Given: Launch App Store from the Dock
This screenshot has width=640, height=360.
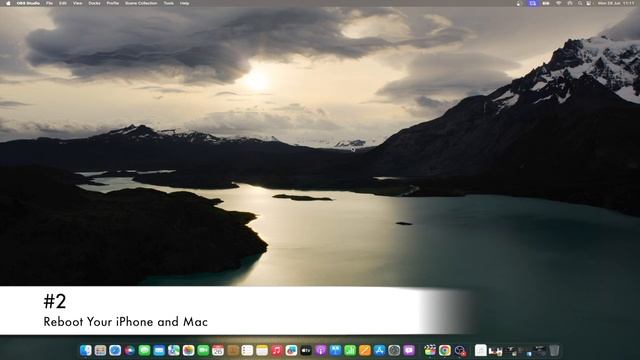Looking at the screenshot, I should (x=380, y=350).
